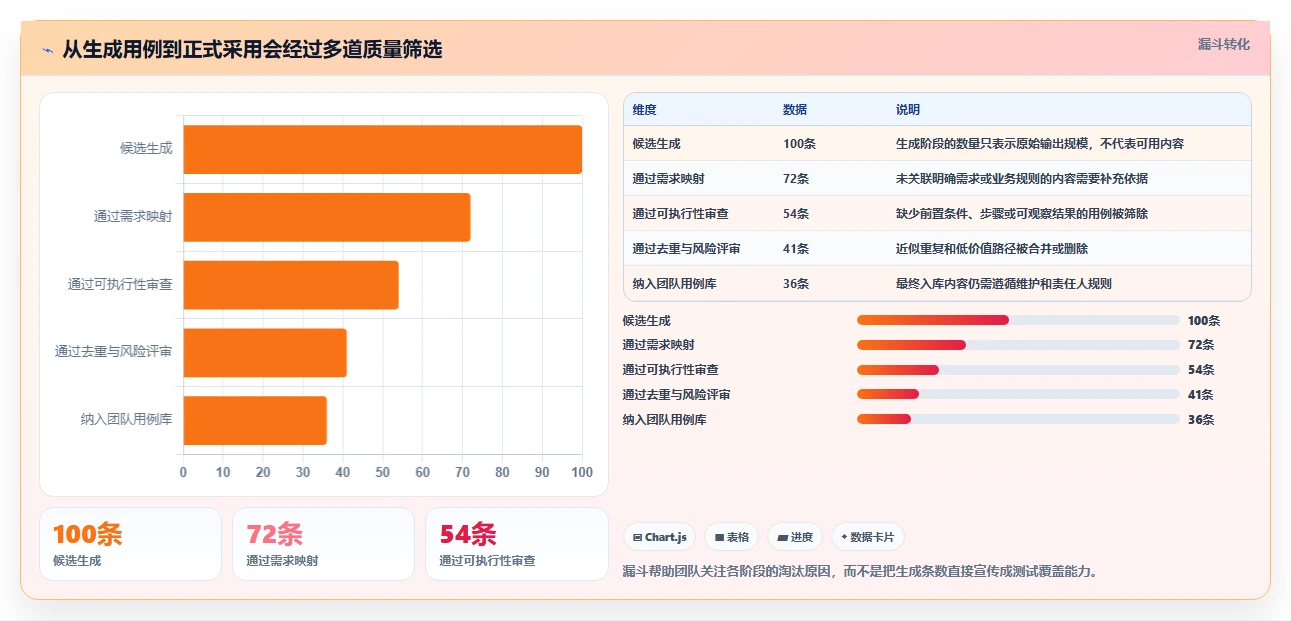Click the 72条 value beside the progress bars
Image resolution: width=1291 pixels, height=621 pixels.
tap(1201, 345)
